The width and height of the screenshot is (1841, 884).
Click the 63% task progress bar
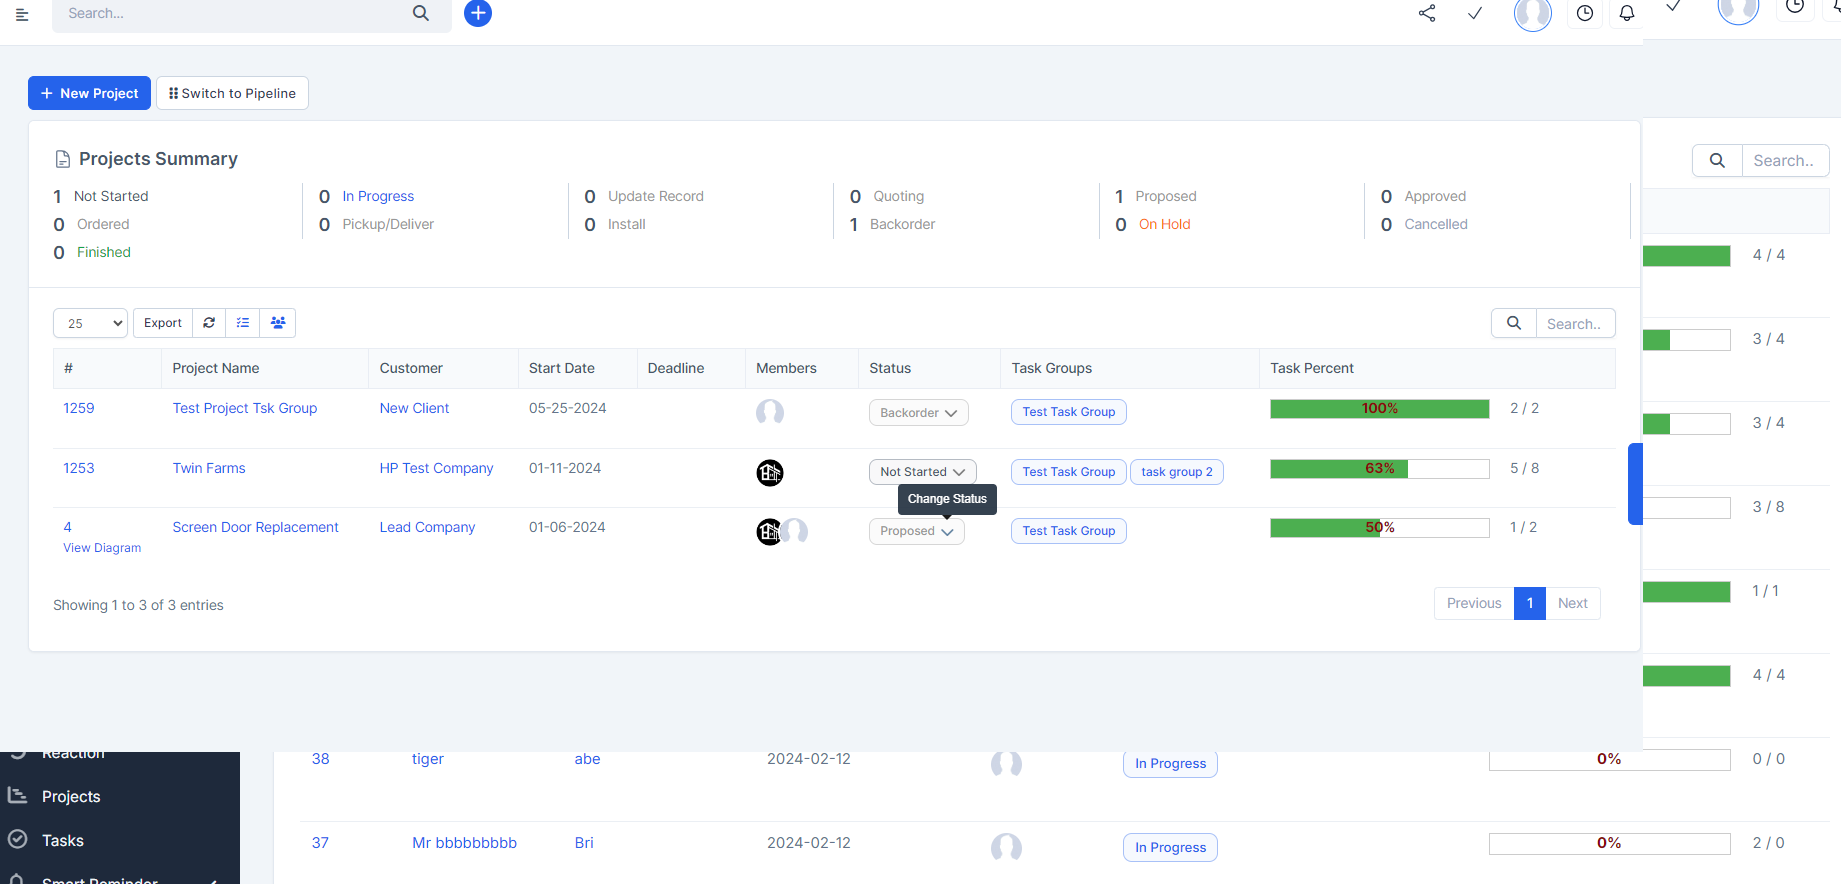point(1379,469)
